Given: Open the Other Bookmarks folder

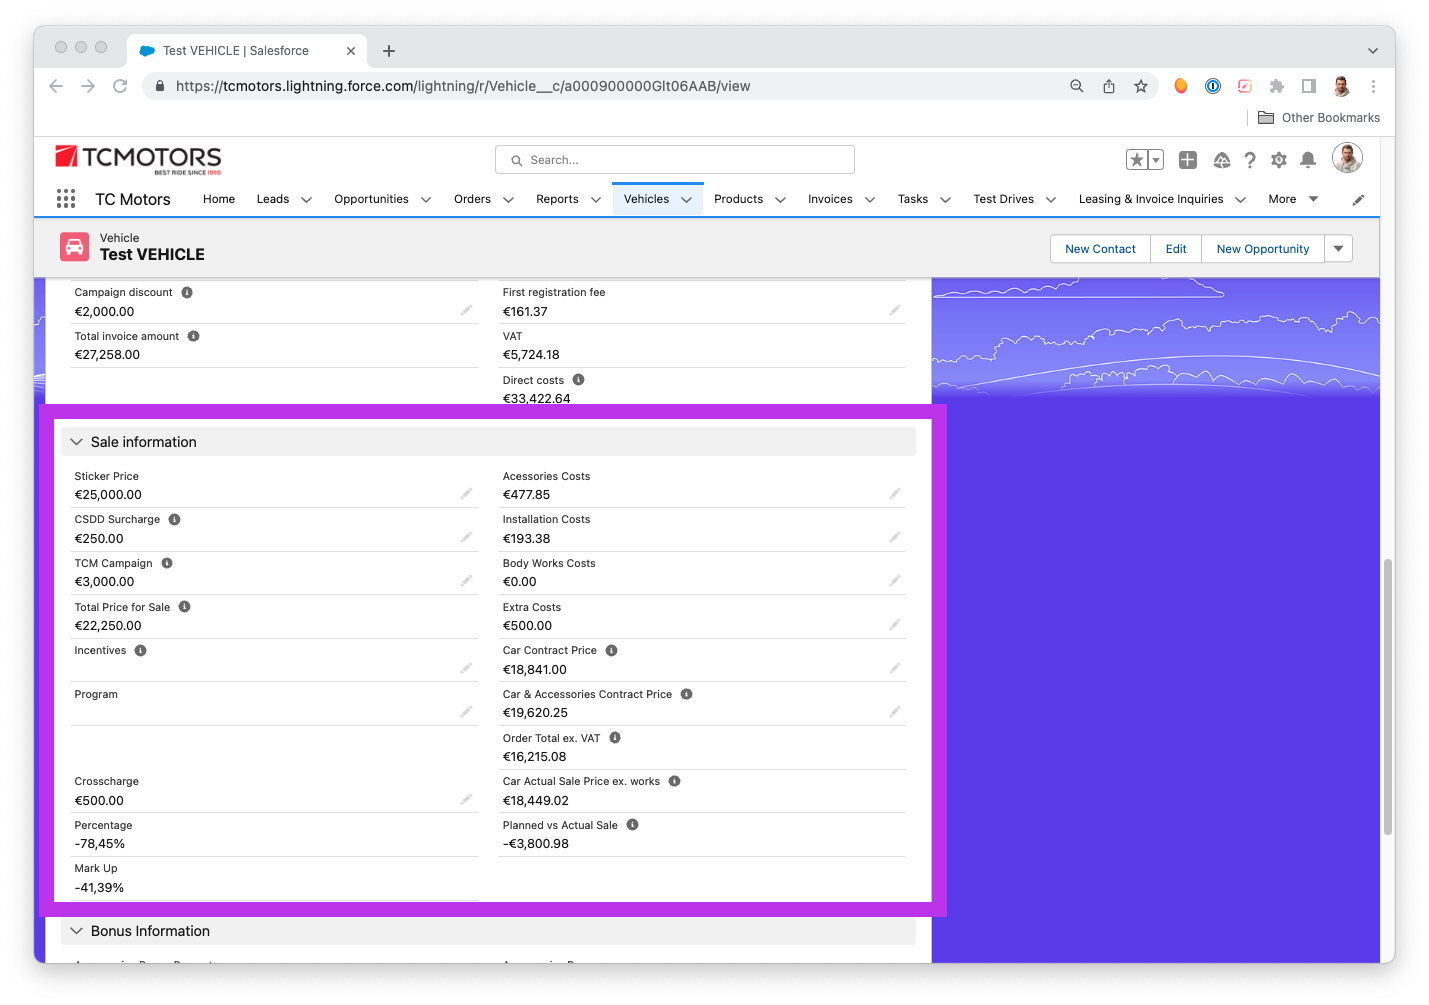Looking at the screenshot, I should (1319, 118).
